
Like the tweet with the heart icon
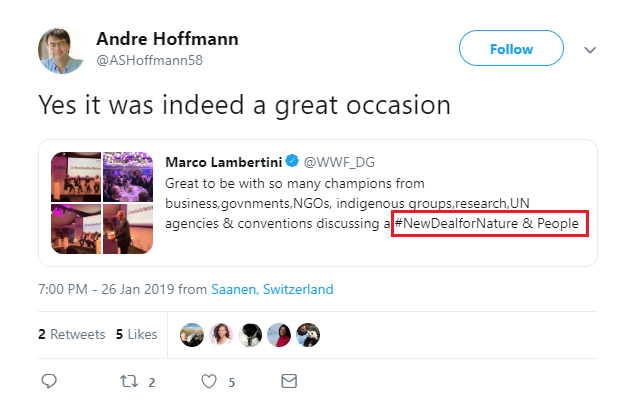coord(209,381)
